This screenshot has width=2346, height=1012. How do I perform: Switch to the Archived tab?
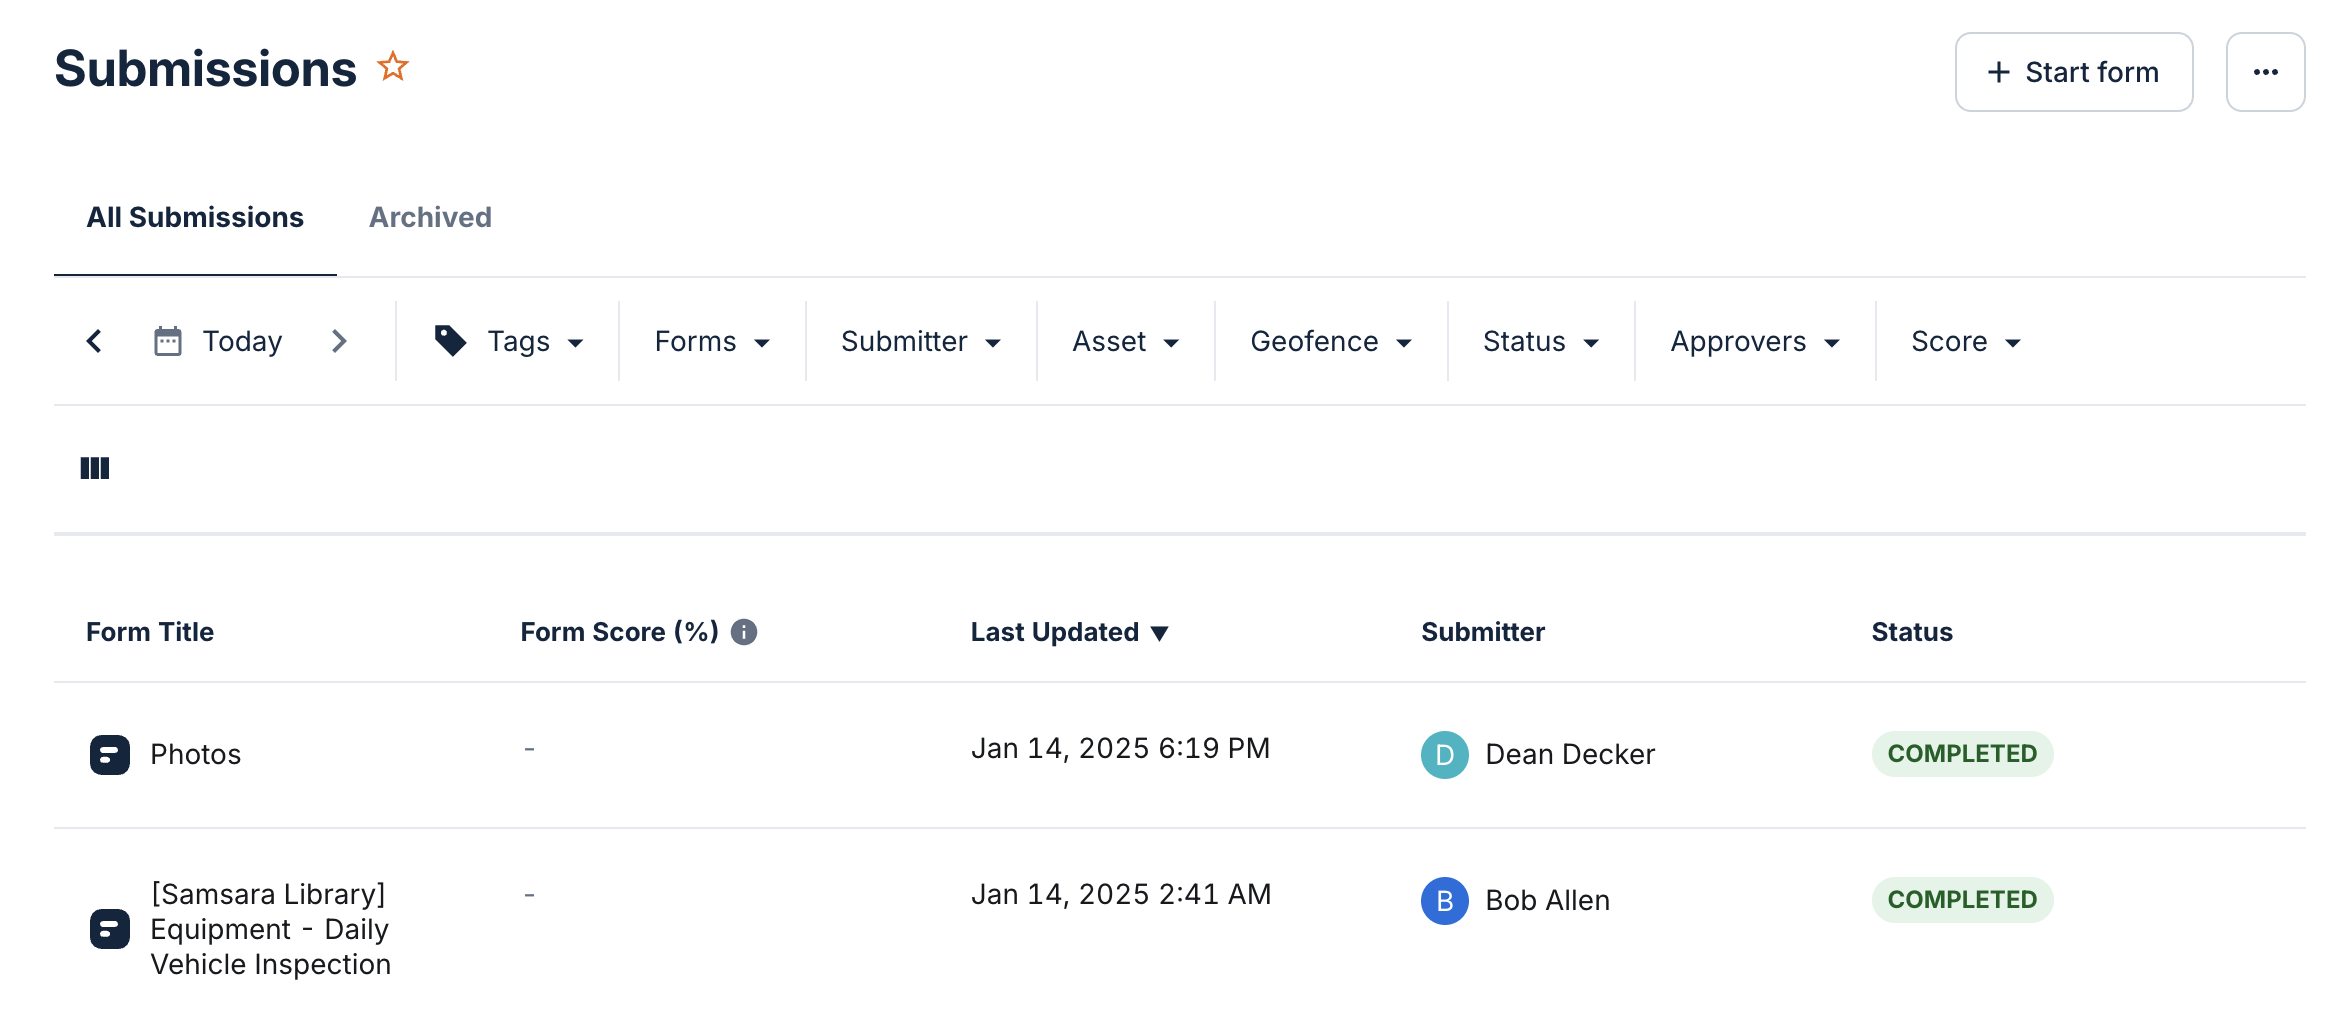point(430,217)
